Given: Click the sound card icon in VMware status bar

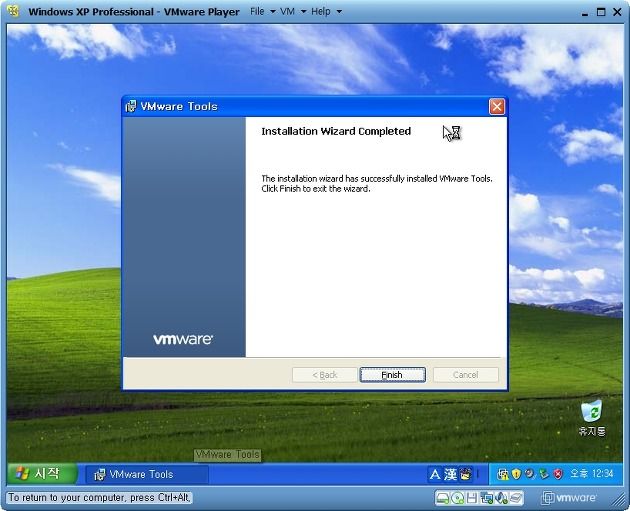Looking at the screenshot, I should (x=501, y=499).
